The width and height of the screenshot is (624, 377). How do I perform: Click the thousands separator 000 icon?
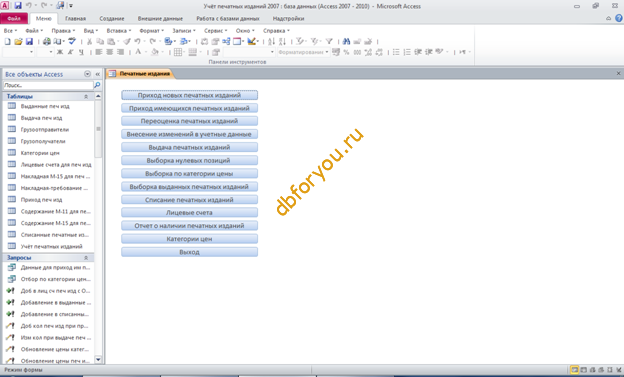[357, 52]
